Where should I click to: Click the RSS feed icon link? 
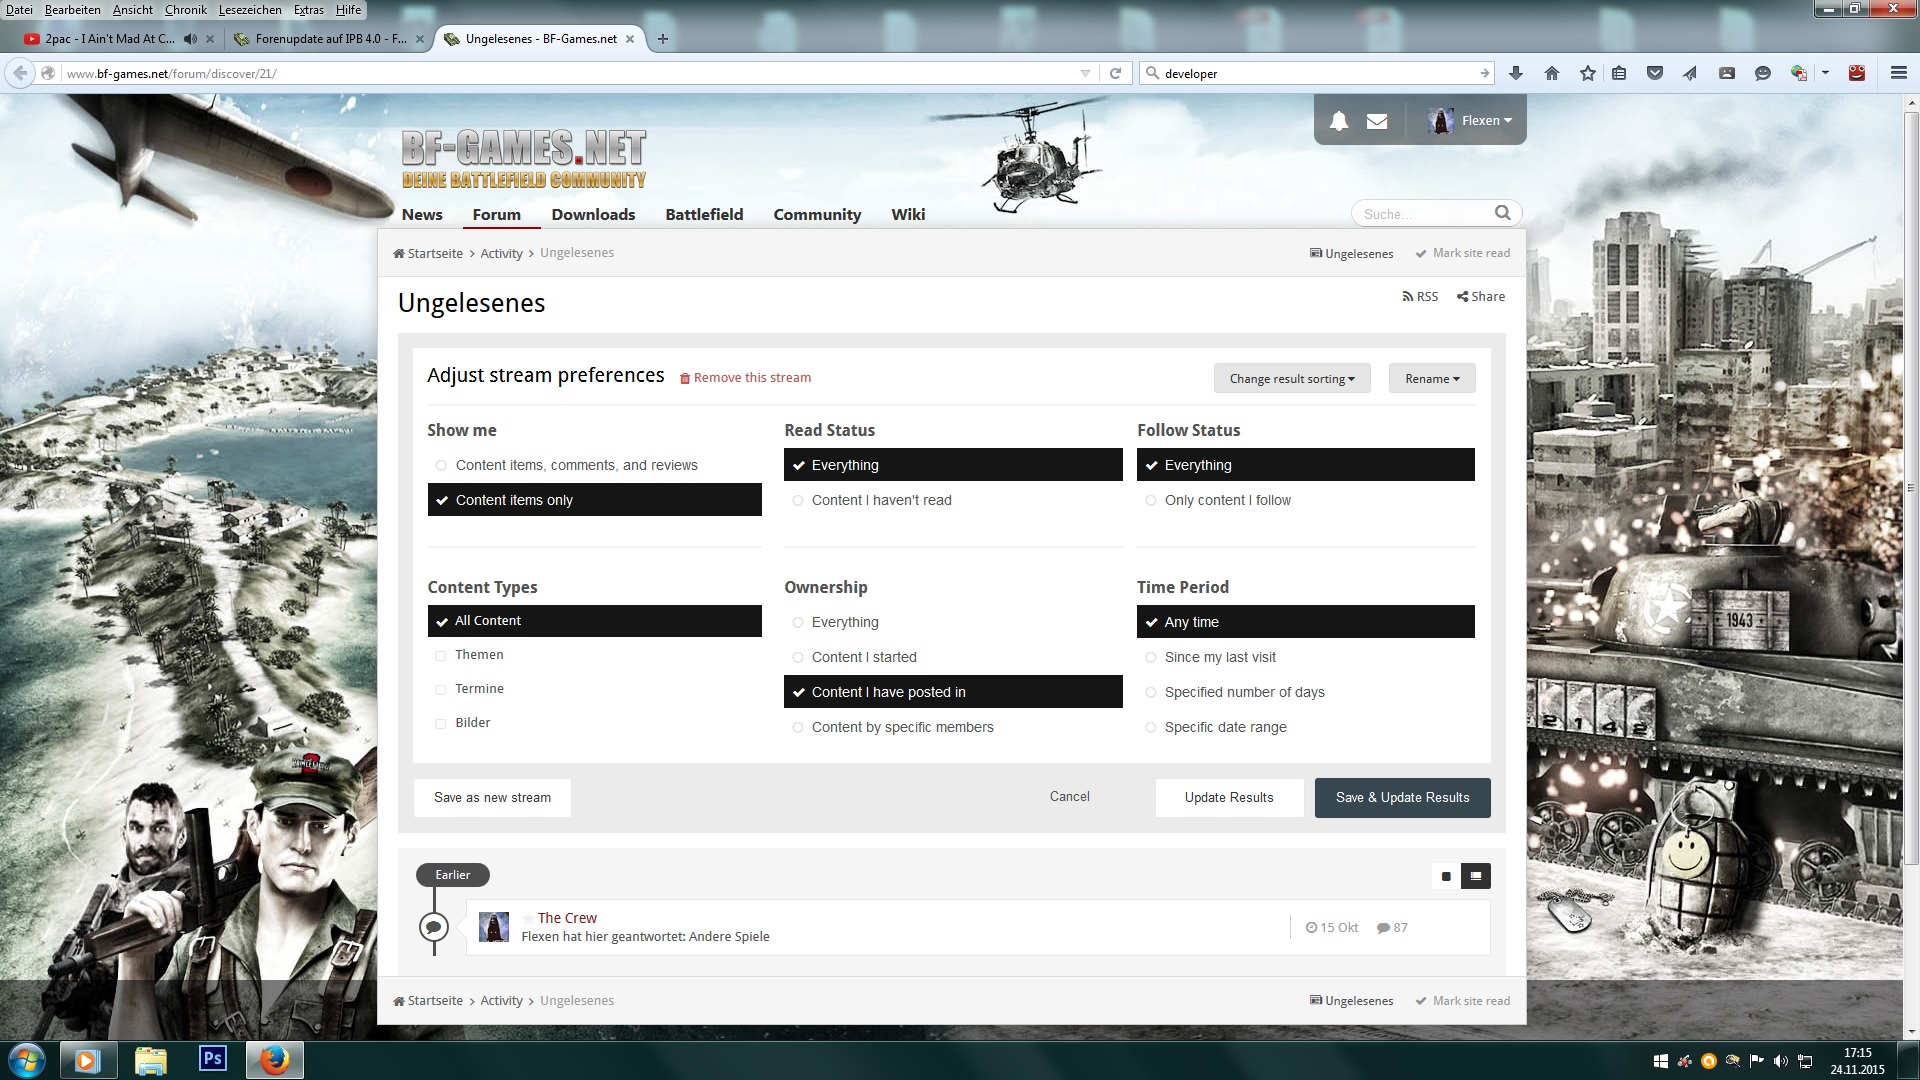point(1420,296)
